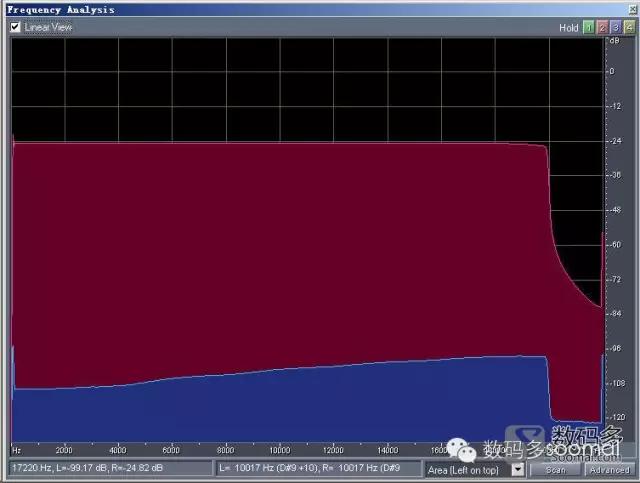Open the Advanced options button
The width and height of the screenshot is (640, 483).
(x=608, y=469)
